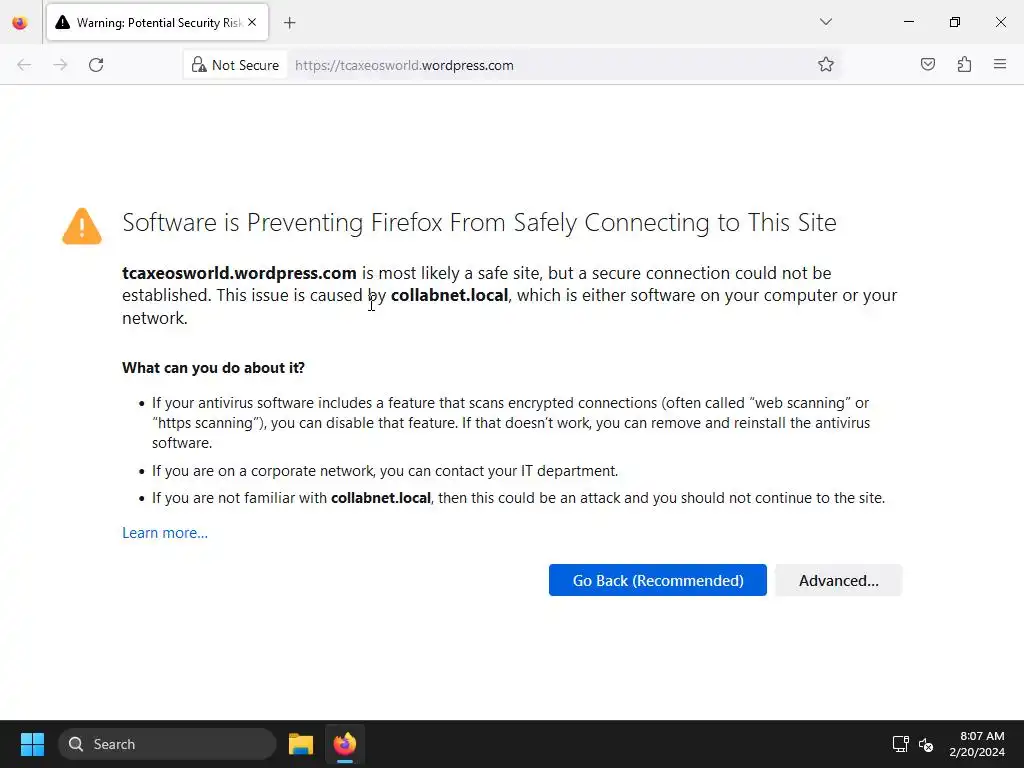Click the bold tcaxeosworld.wordpress.com text
Image resolution: width=1024 pixels, height=768 pixels.
pos(239,273)
